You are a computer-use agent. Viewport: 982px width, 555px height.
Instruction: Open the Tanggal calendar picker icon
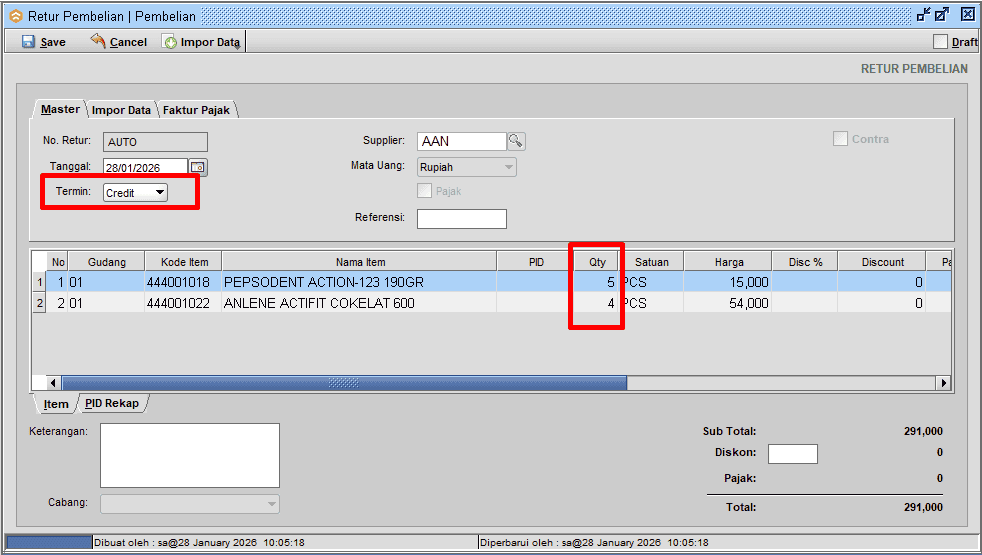[198, 167]
